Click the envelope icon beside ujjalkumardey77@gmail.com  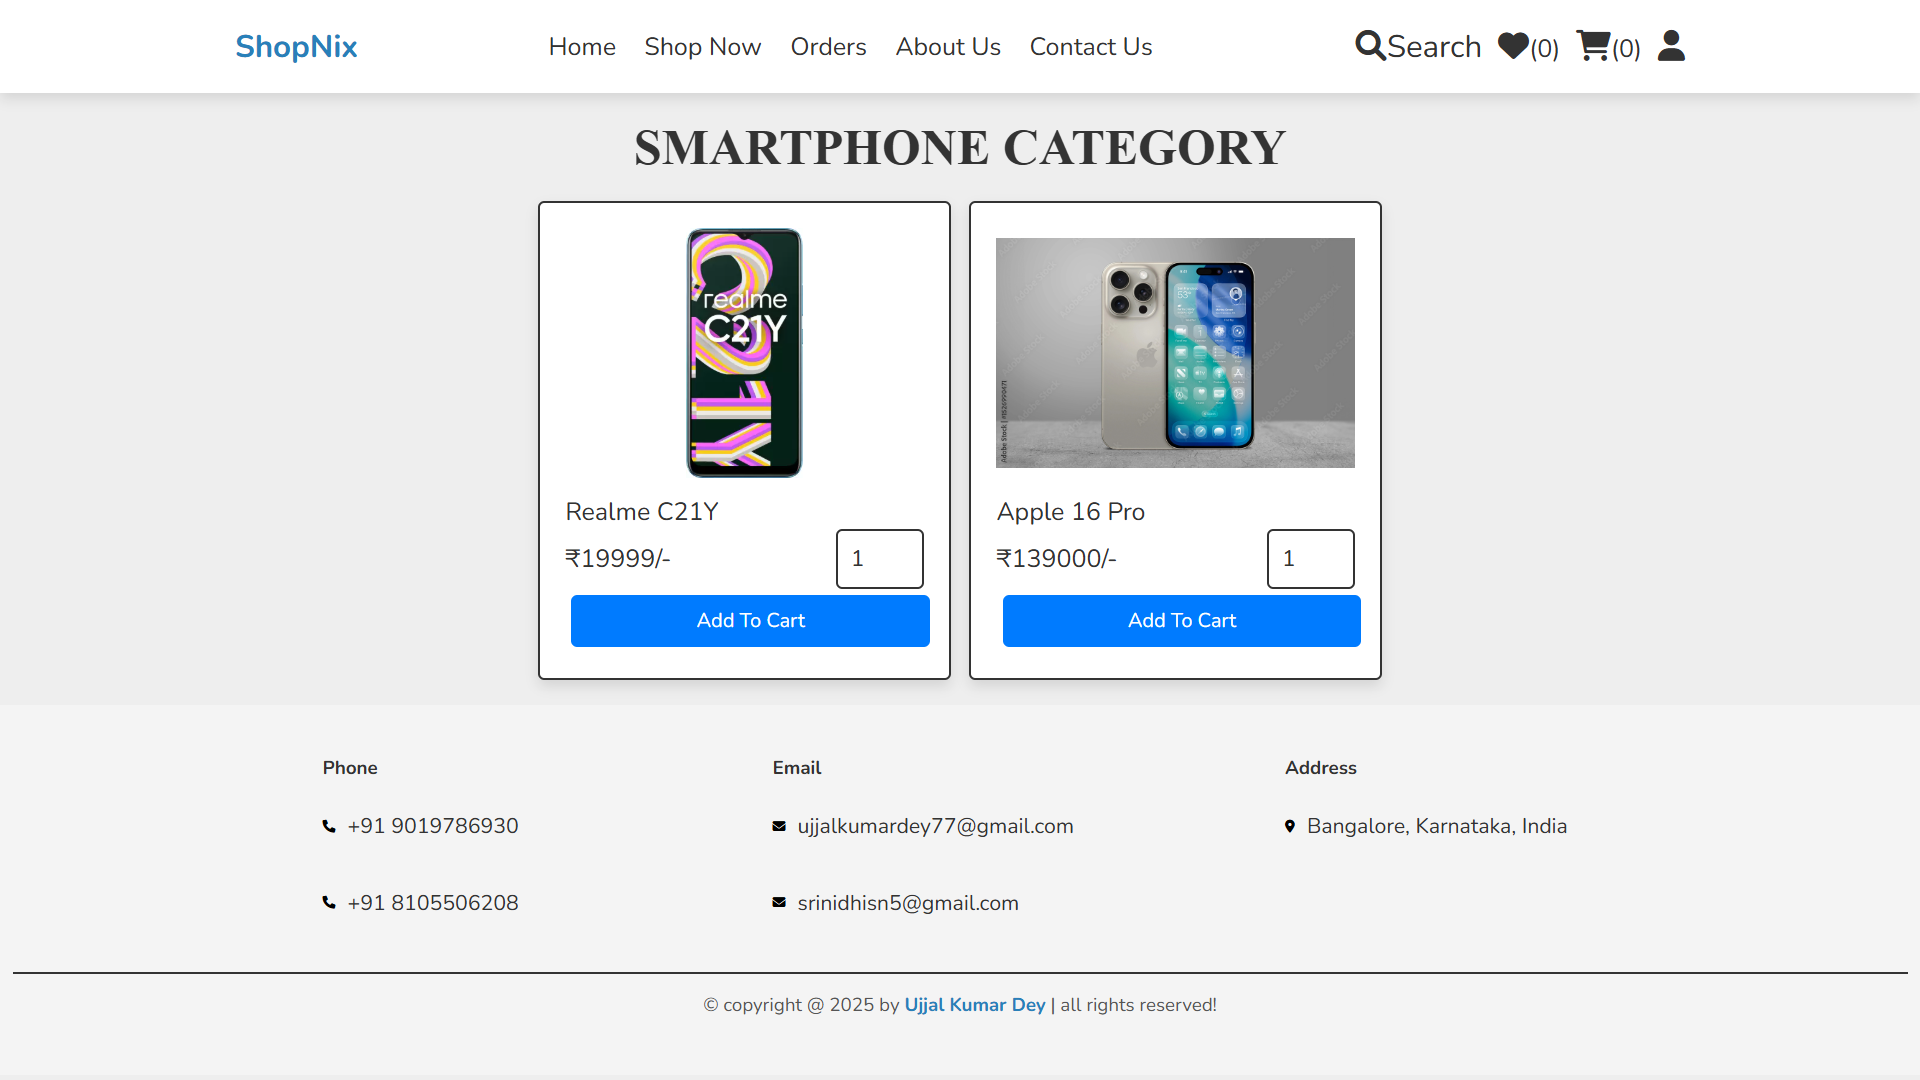[x=779, y=826]
